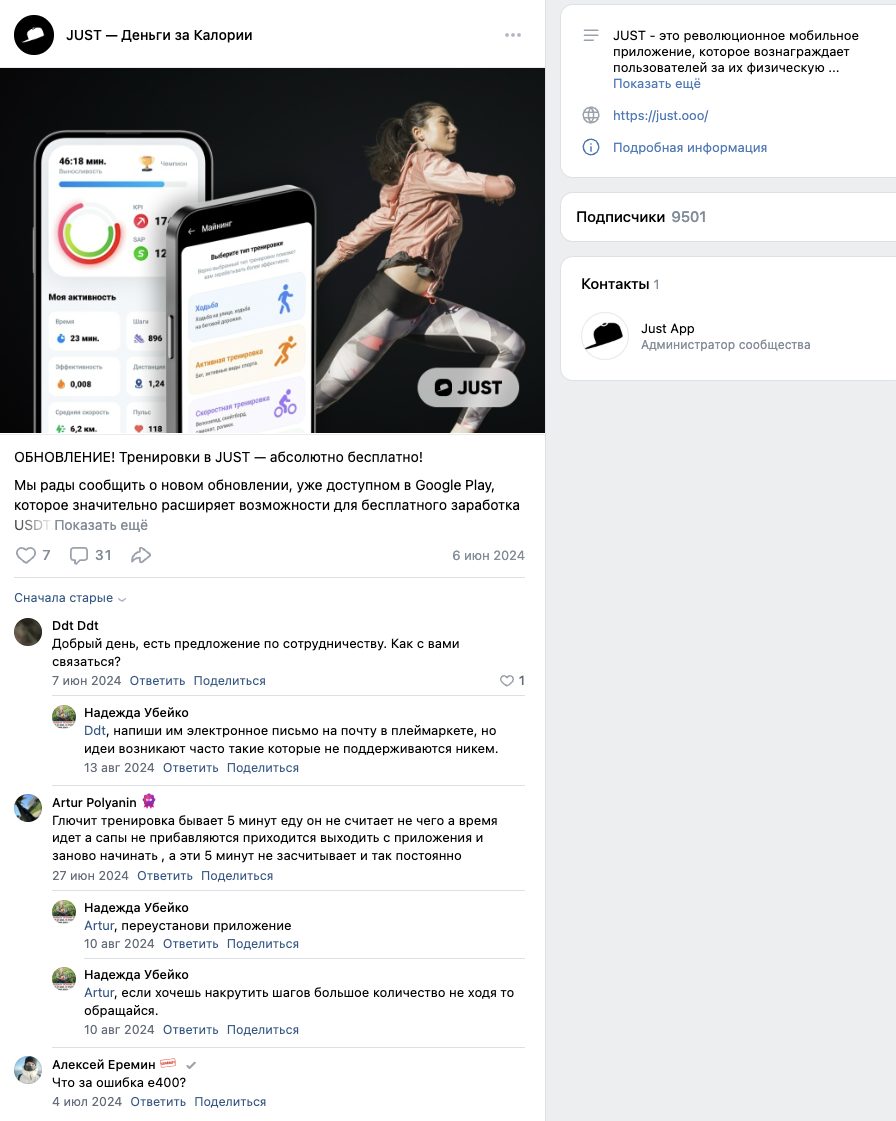Open the post's promotional image
The height and width of the screenshot is (1121, 896).
point(272,250)
